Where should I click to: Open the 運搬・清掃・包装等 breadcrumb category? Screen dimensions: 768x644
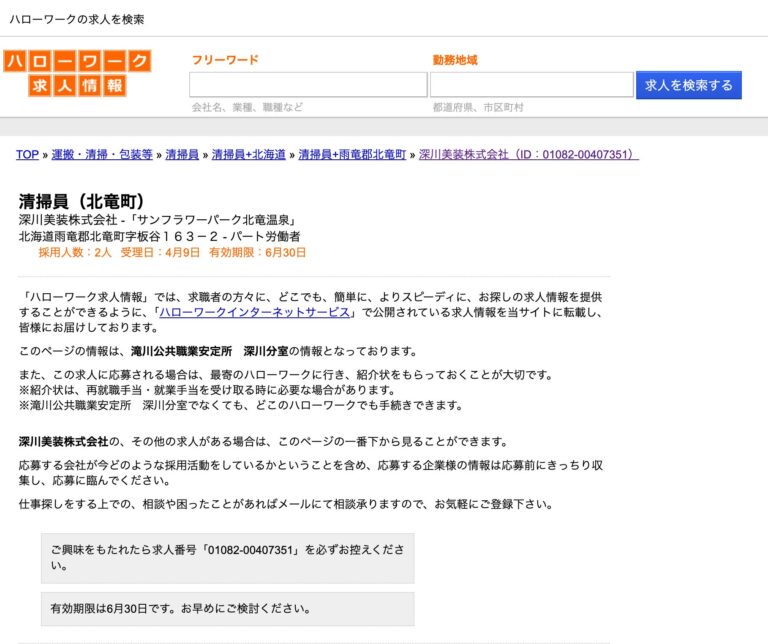coord(102,155)
